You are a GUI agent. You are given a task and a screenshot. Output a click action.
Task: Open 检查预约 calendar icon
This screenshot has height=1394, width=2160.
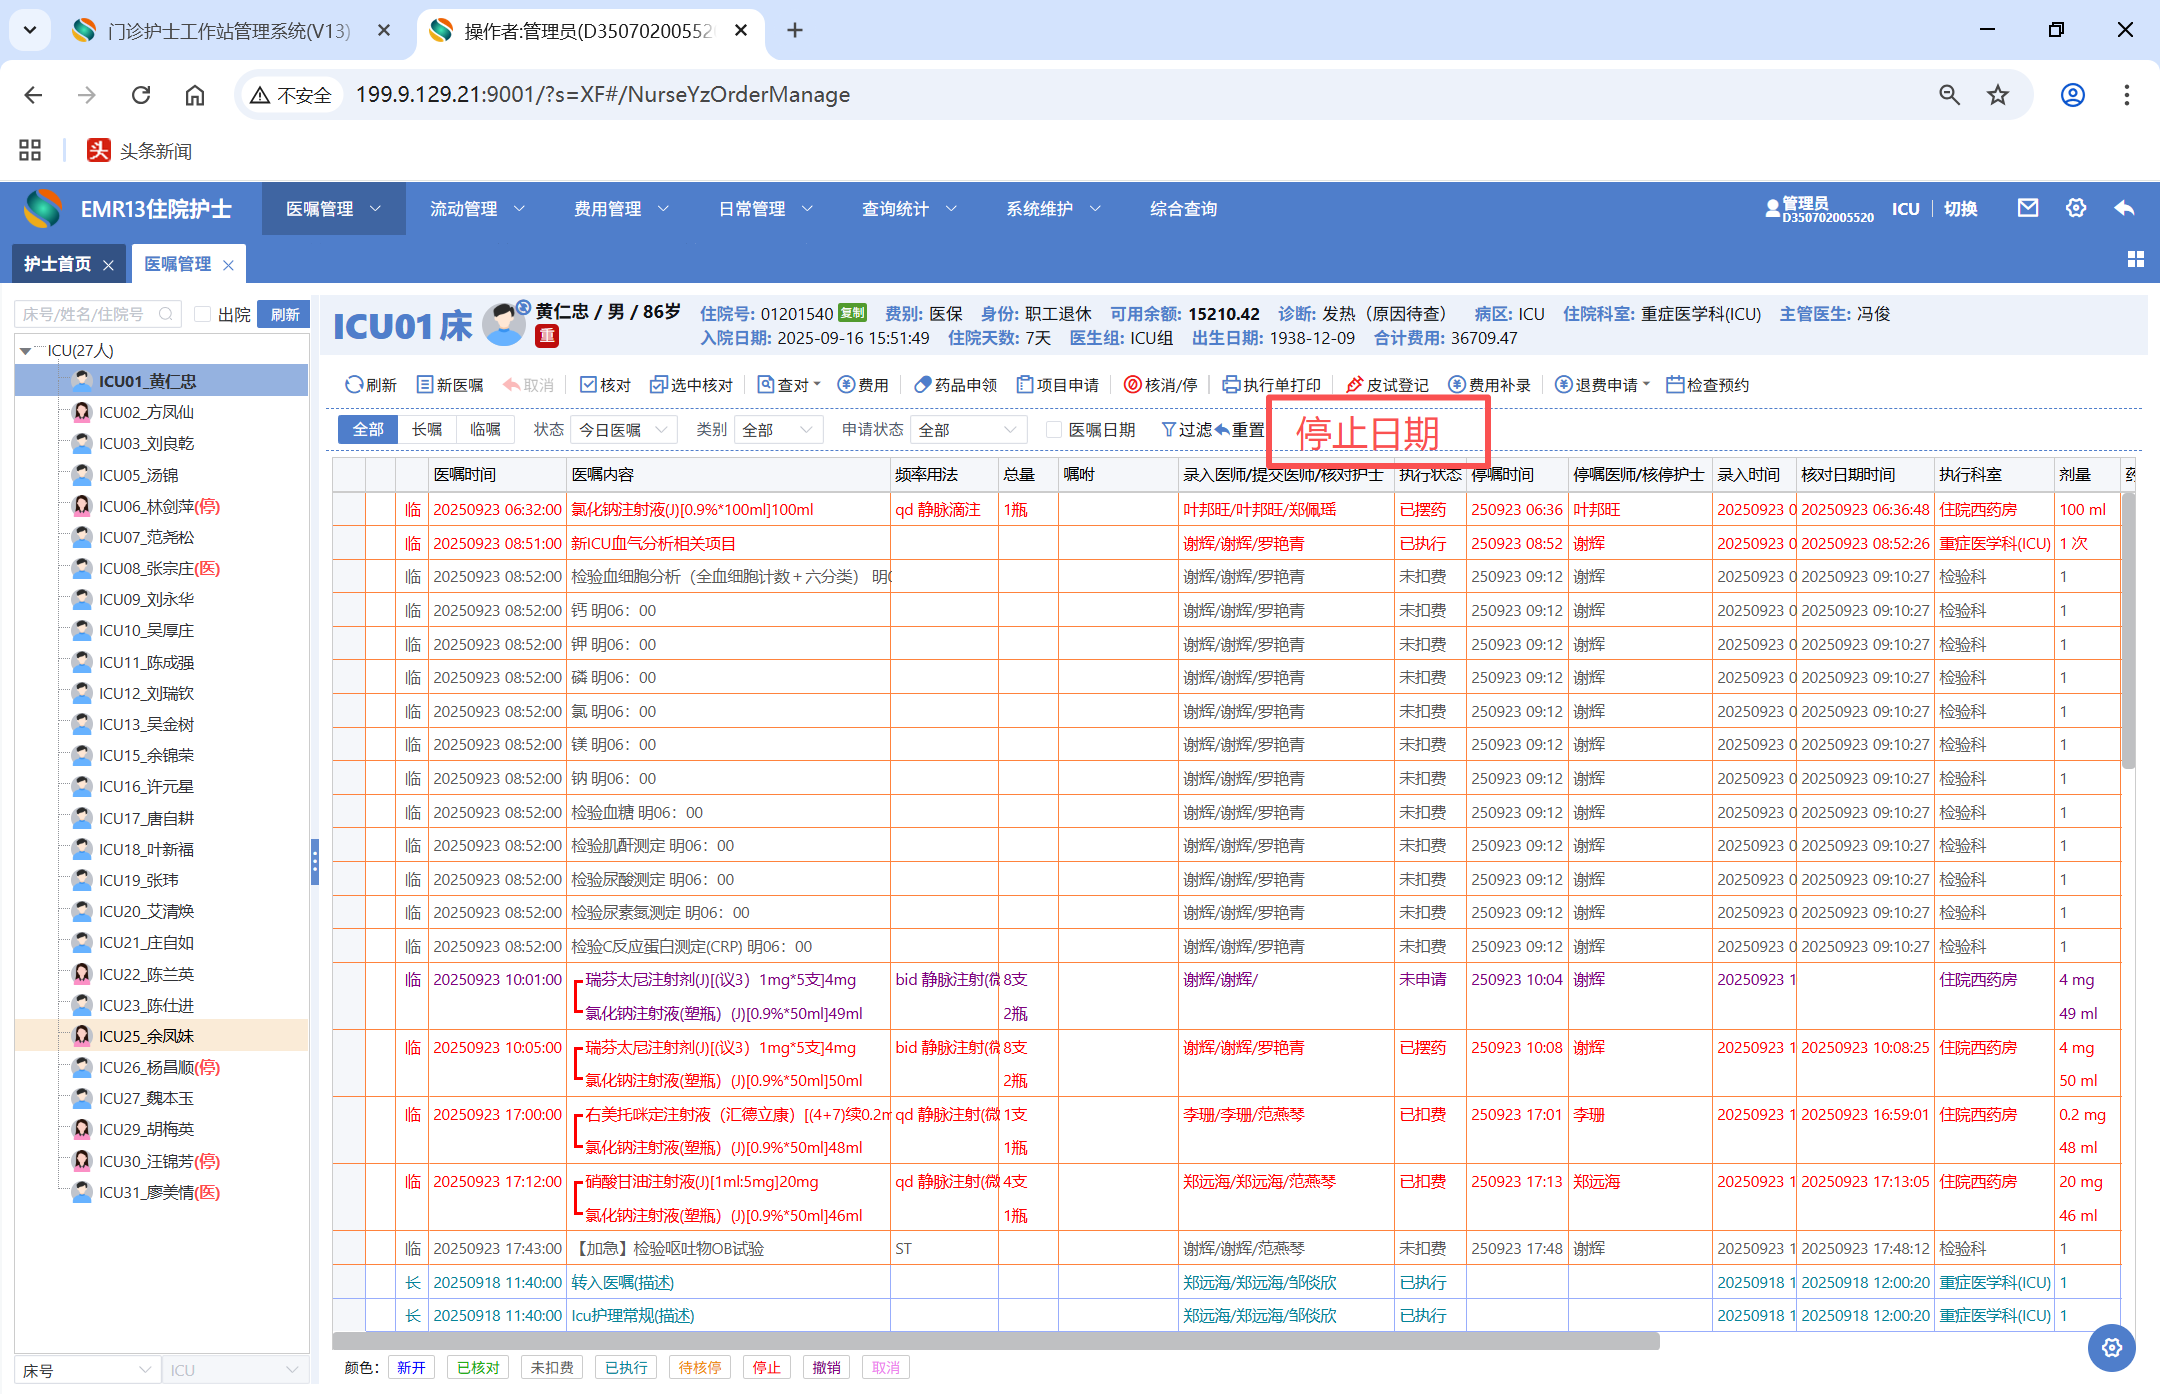[x=1675, y=385]
